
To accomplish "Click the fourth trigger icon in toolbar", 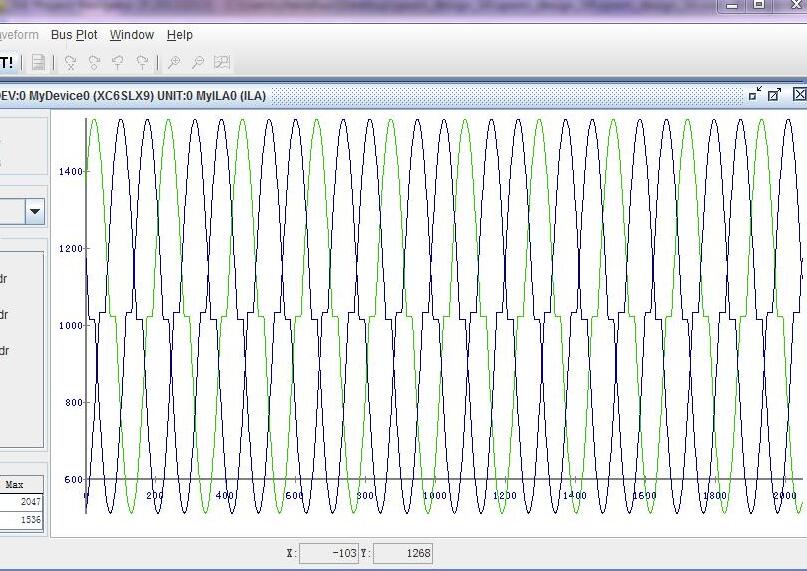I will (142, 63).
